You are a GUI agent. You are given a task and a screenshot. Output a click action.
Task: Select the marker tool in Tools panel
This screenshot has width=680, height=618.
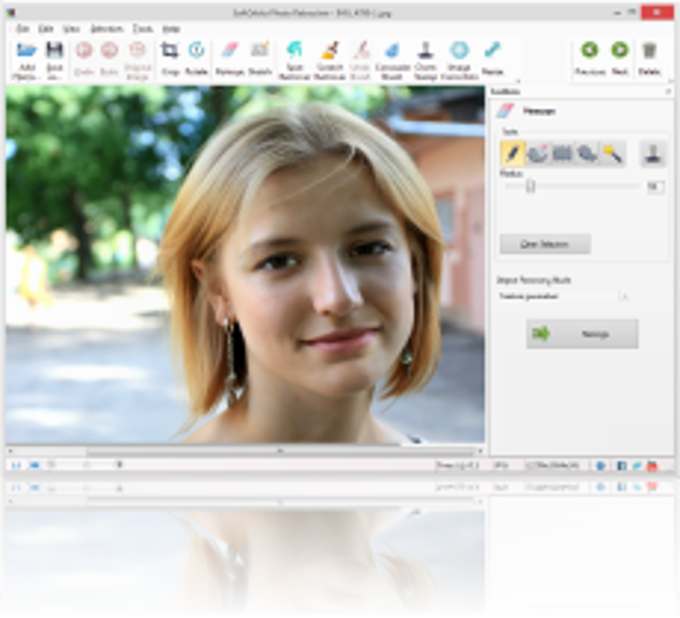[512, 153]
